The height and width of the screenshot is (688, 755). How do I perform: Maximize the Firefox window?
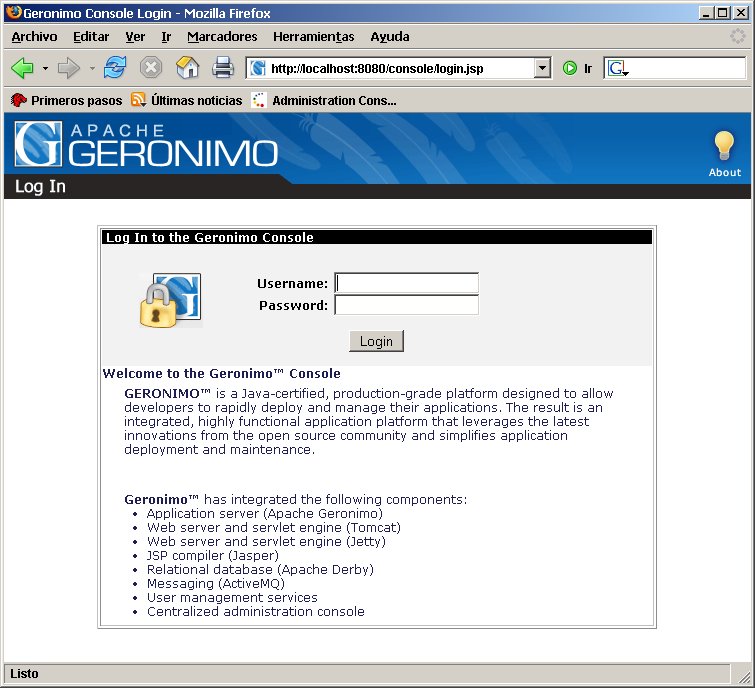pos(723,13)
